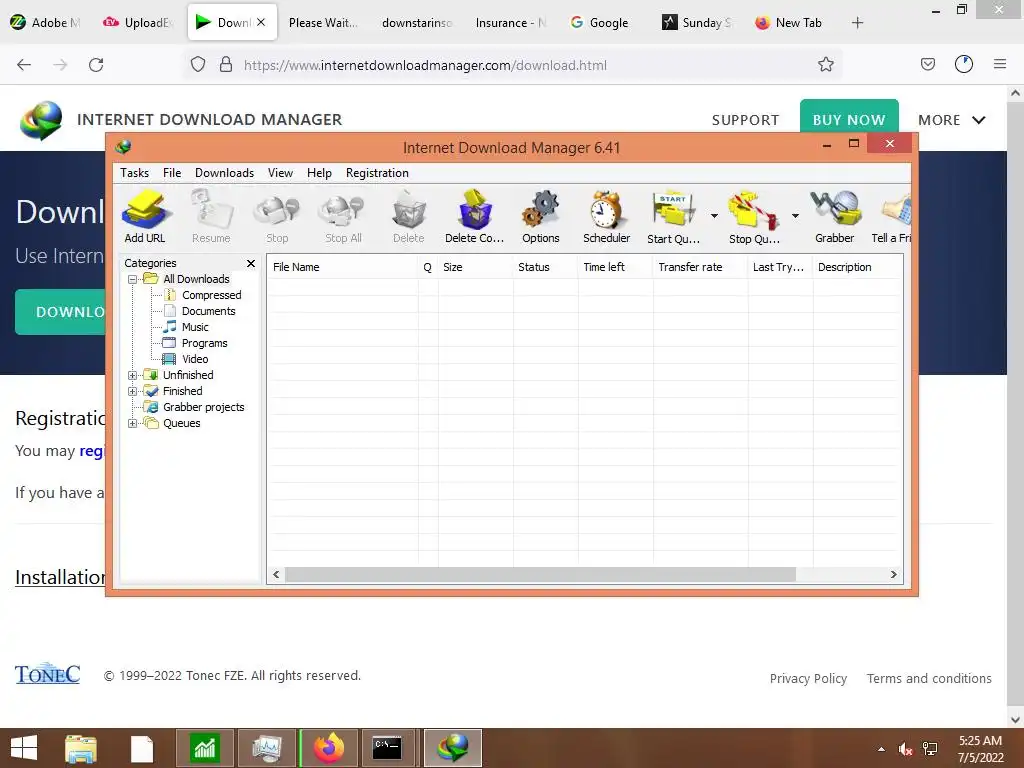Sort by Time left column

(x=615, y=267)
